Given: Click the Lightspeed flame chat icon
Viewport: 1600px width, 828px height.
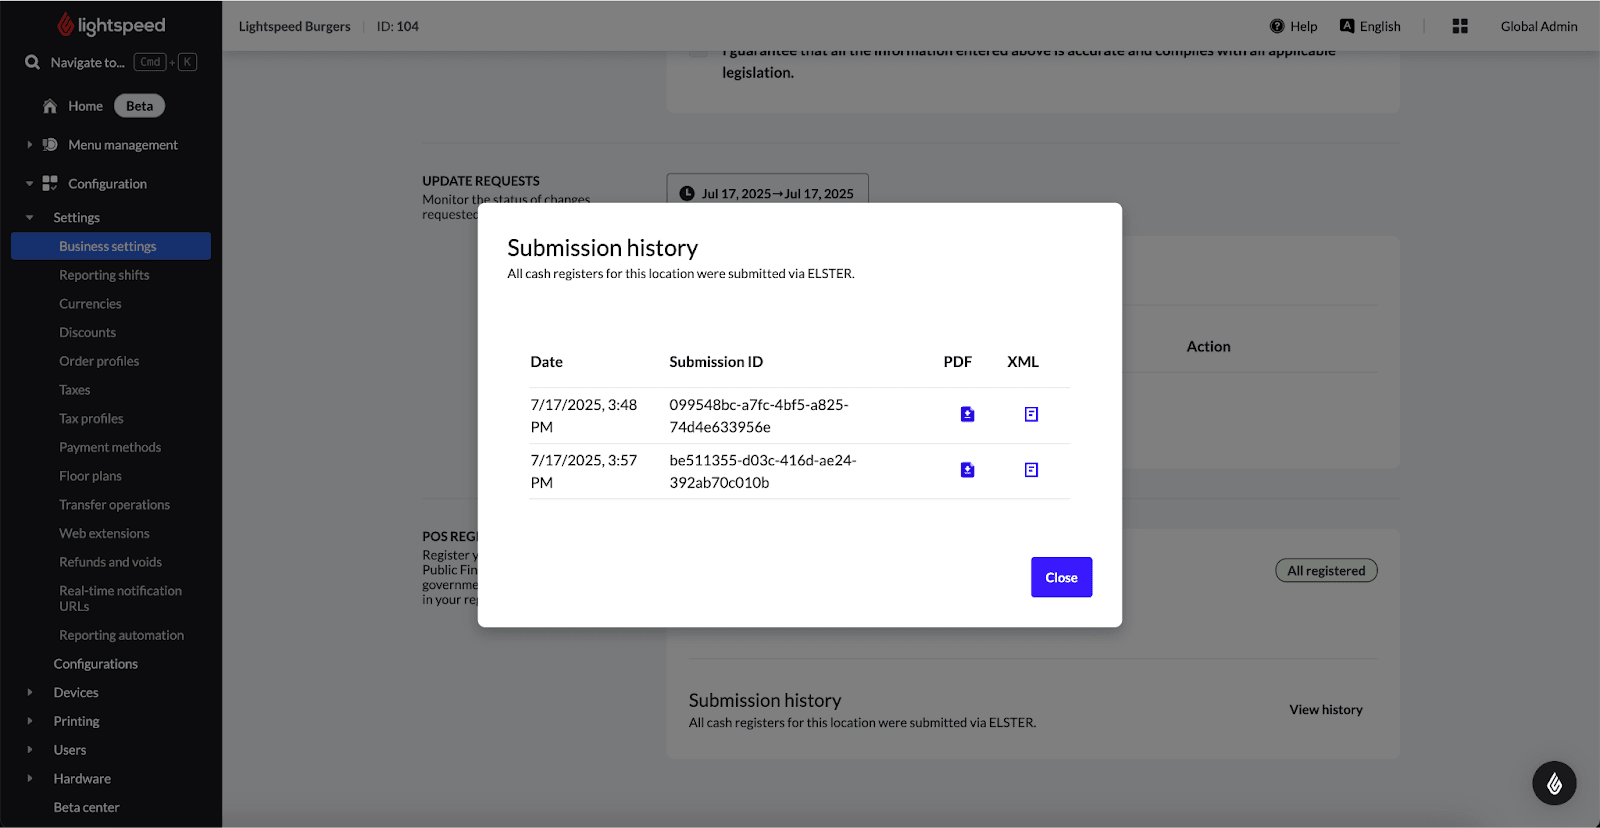Looking at the screenshot, I should (x=1554, y=784).
